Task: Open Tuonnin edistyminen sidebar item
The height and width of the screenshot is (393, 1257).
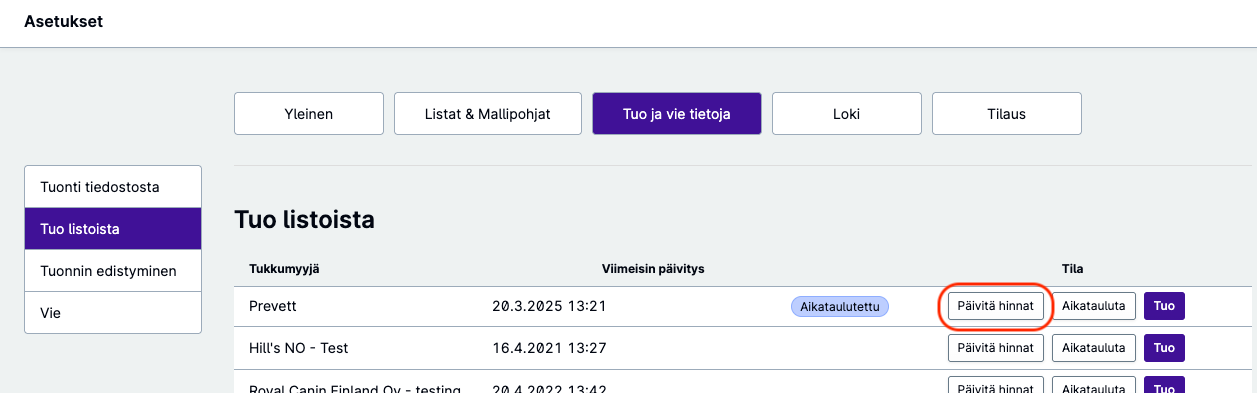Action: point(113,271)
